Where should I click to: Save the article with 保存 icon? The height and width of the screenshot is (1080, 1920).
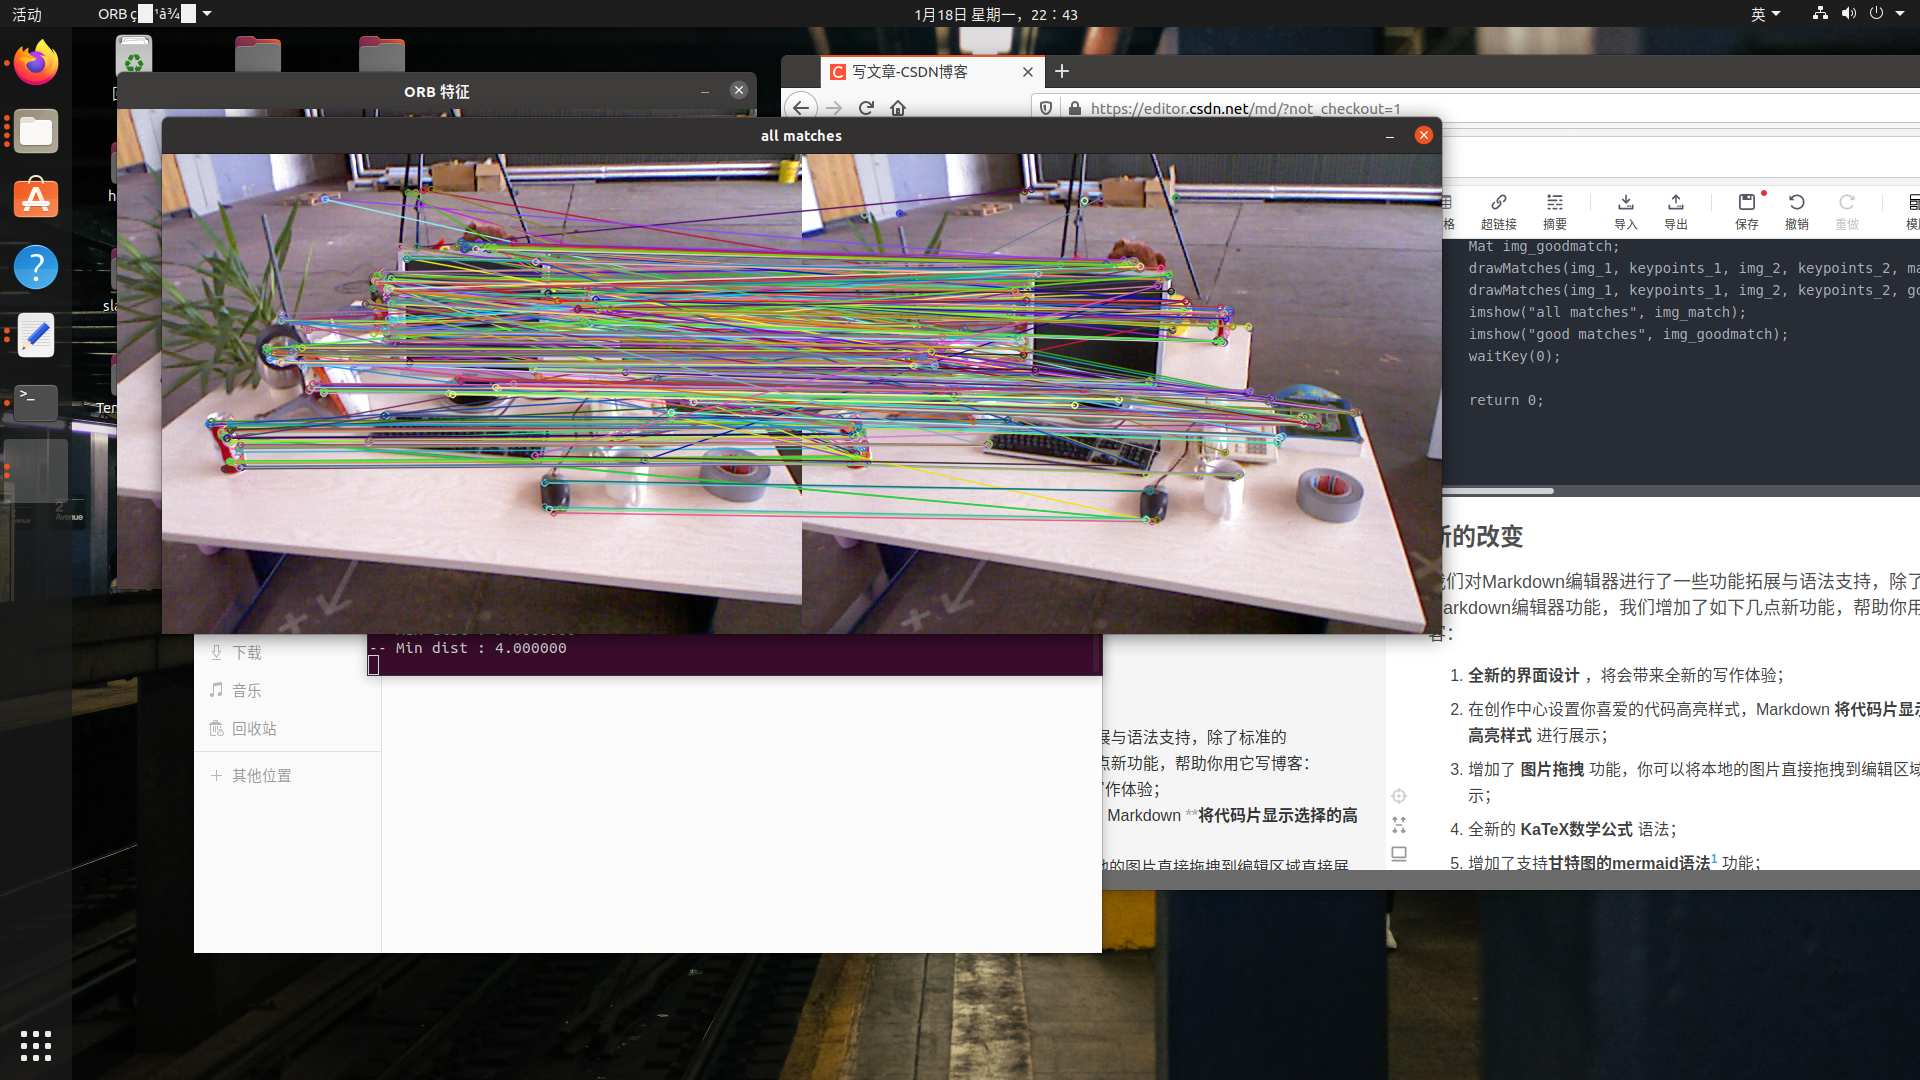(1746, 211)
